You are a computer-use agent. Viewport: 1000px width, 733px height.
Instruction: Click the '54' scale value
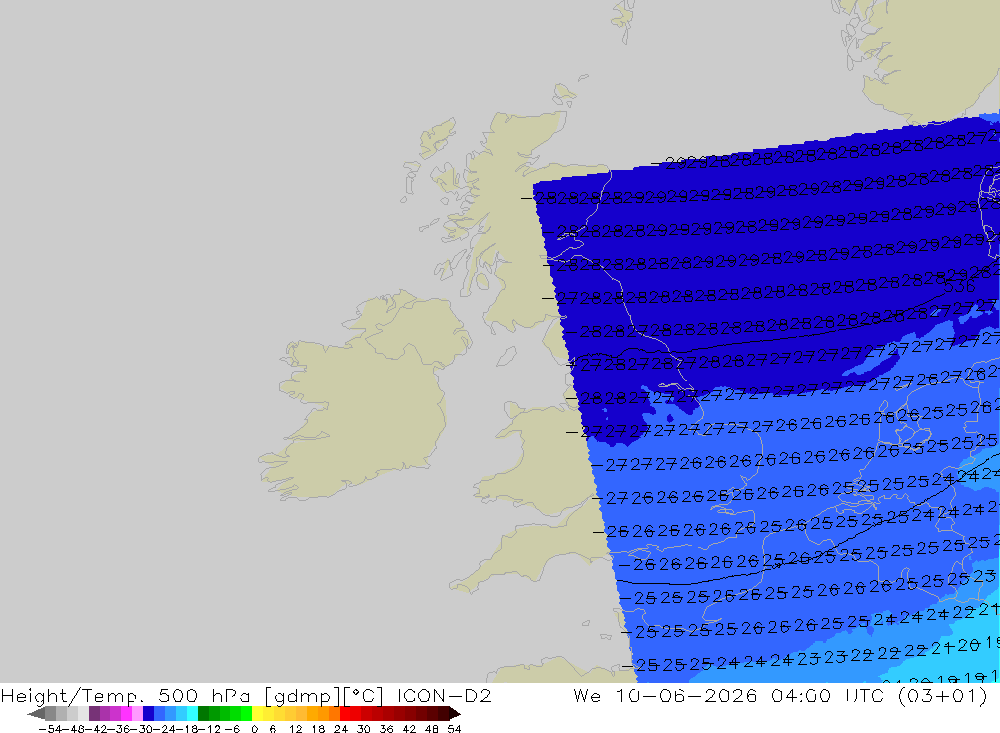[x=454, y=729]
